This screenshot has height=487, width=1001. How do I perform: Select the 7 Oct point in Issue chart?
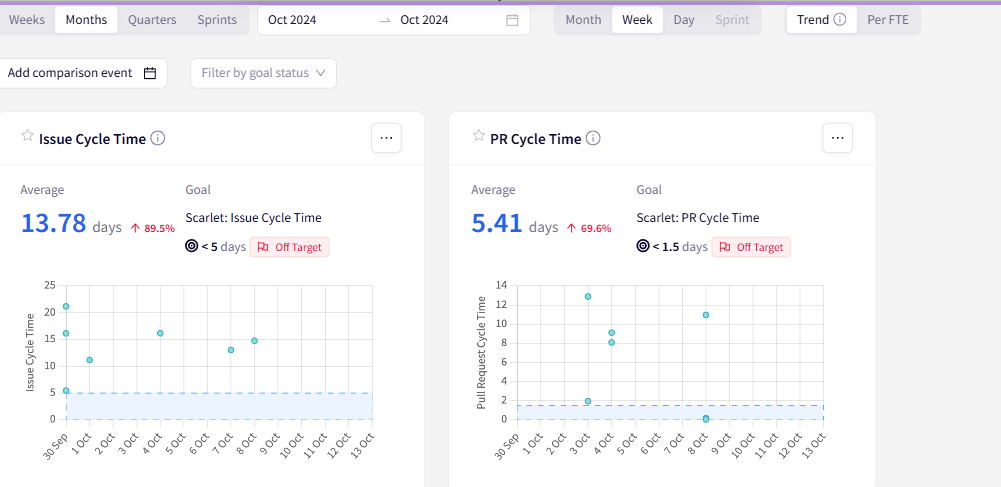tap(231, 350)
